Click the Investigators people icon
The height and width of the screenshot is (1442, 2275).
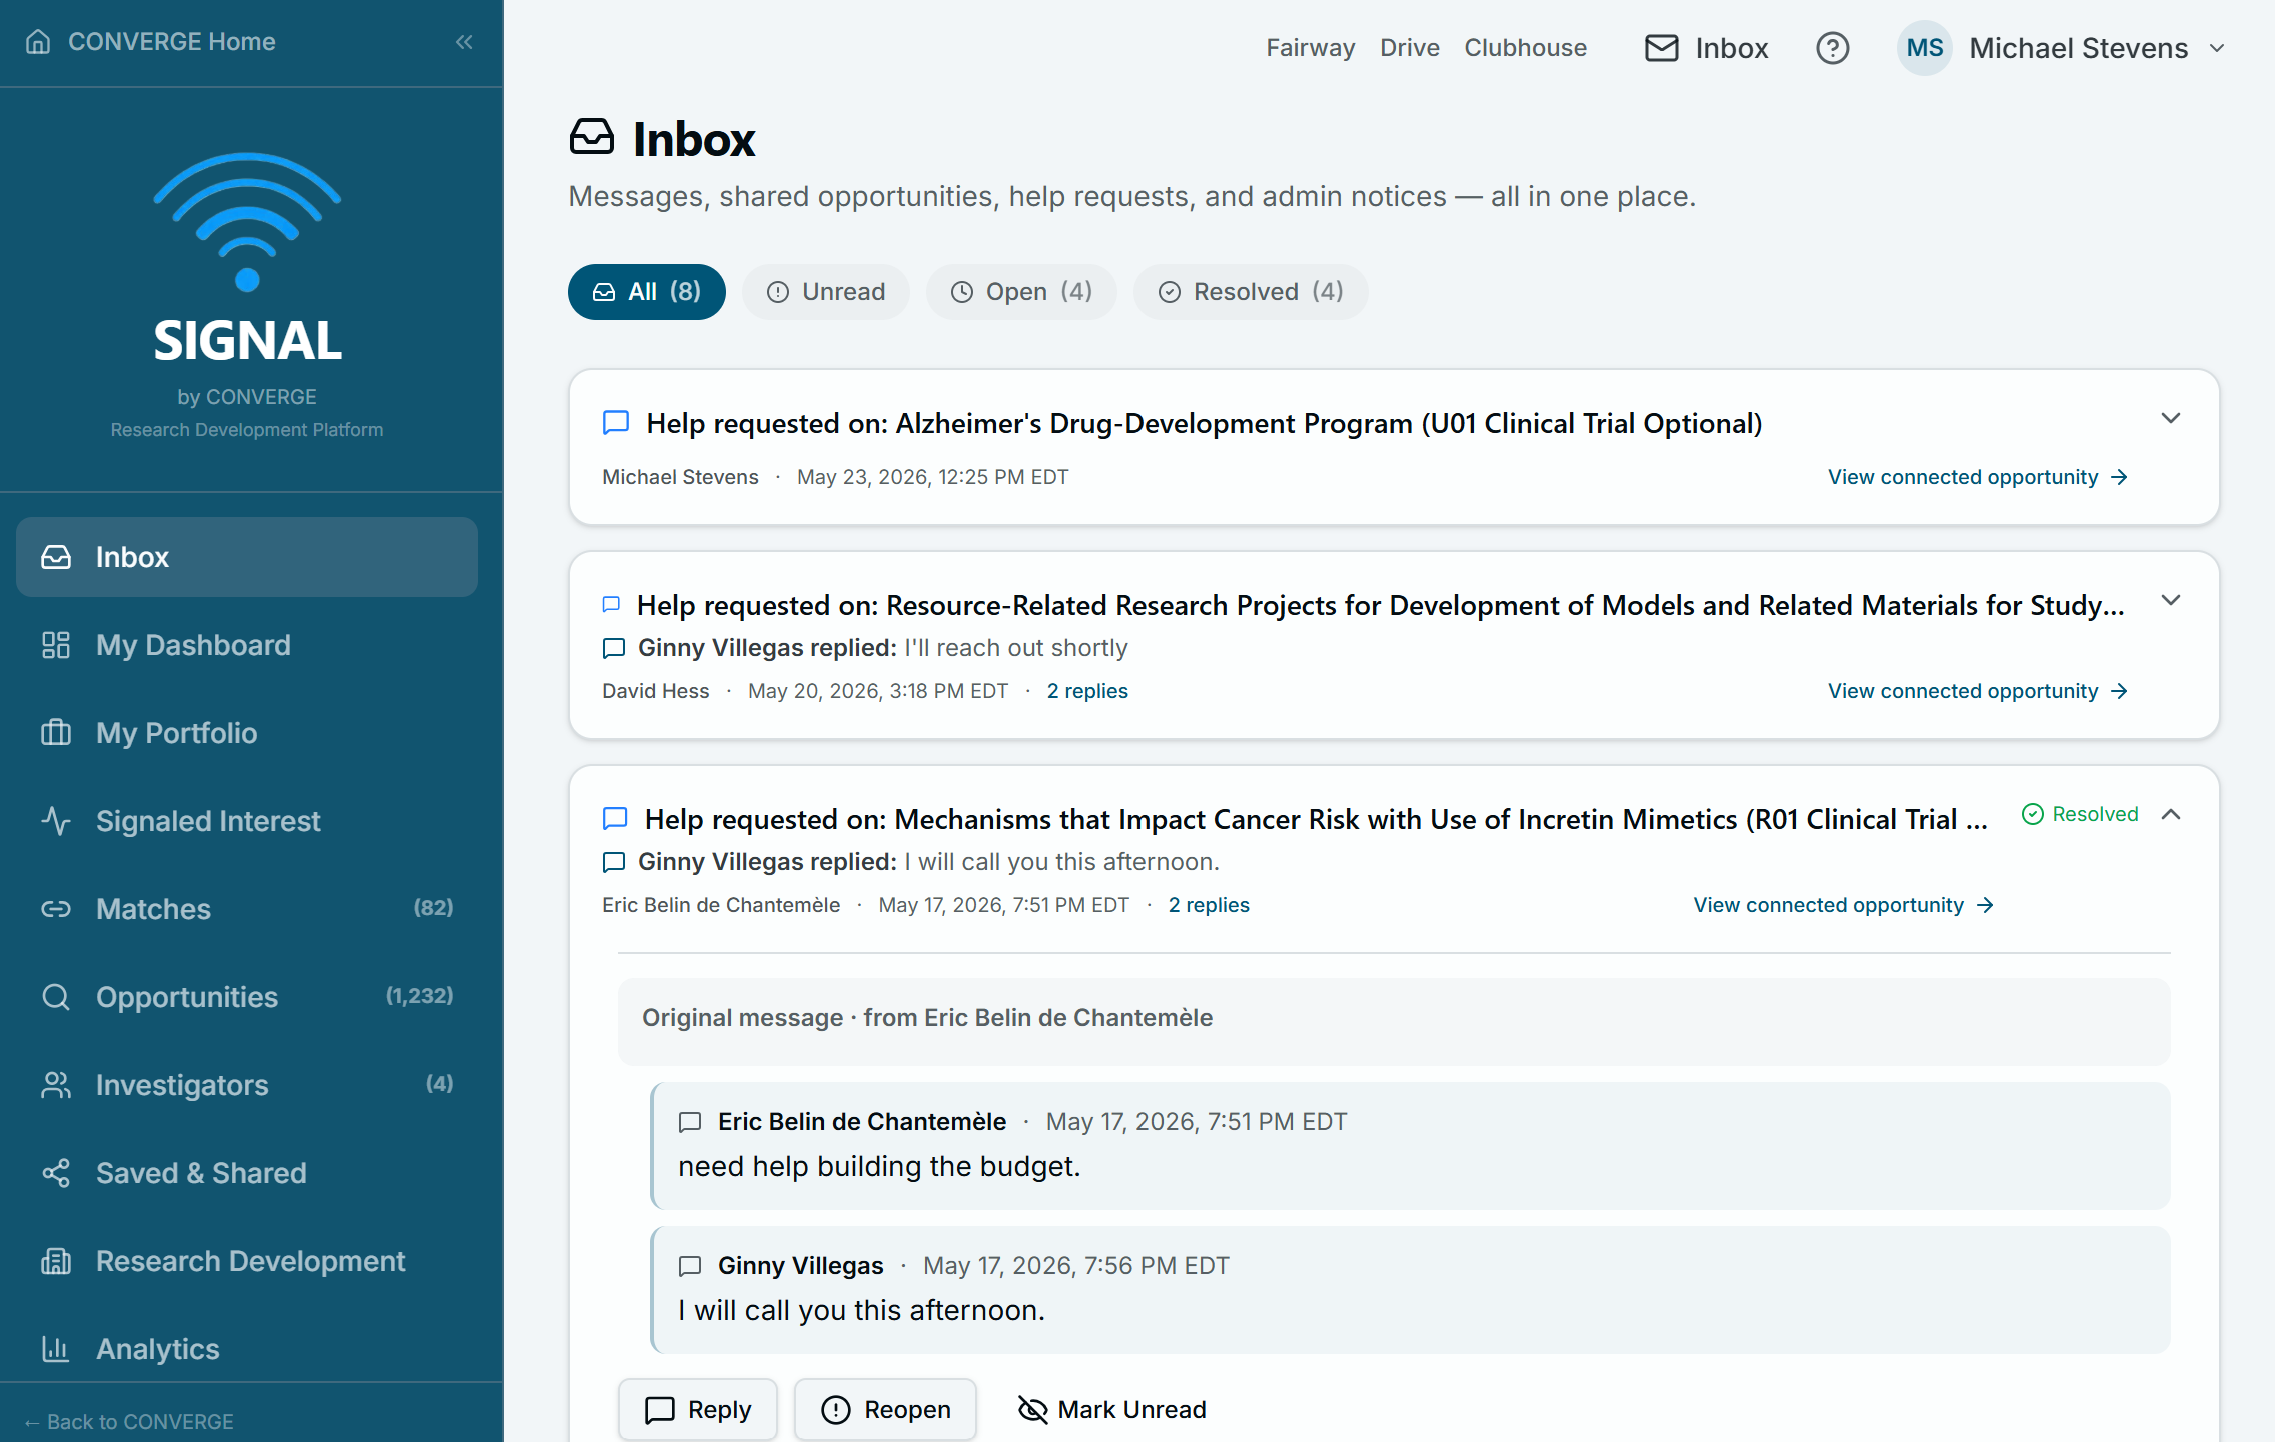(x=56, y=1085)
